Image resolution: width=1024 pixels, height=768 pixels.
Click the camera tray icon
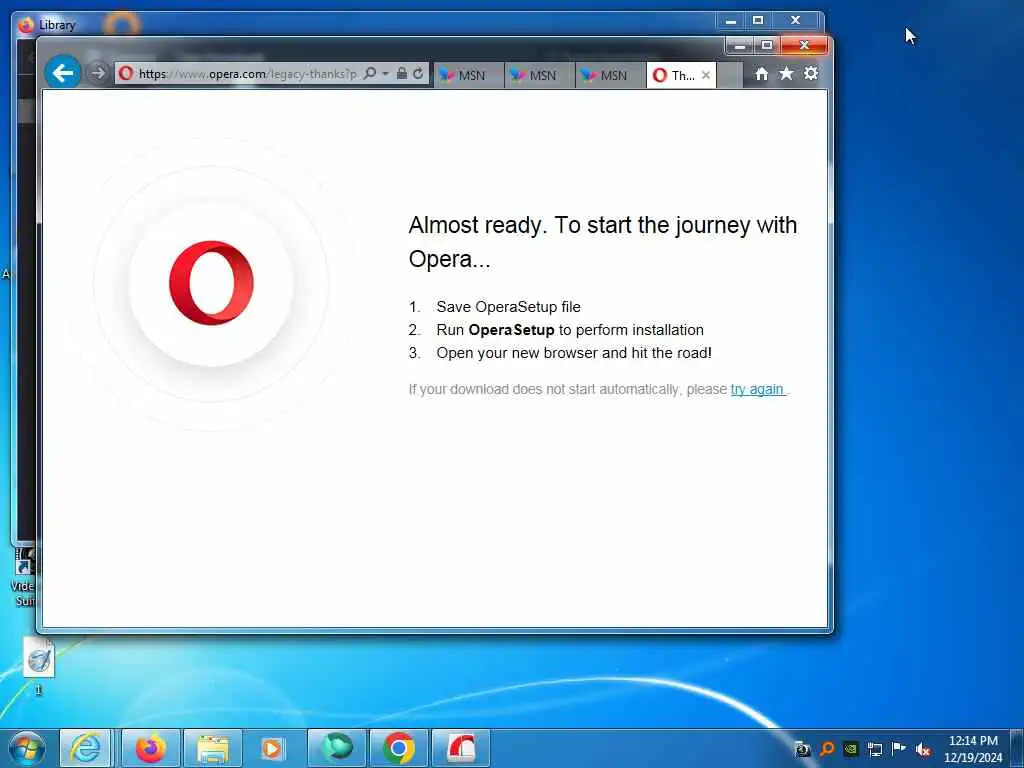click(x=803, y=750)
